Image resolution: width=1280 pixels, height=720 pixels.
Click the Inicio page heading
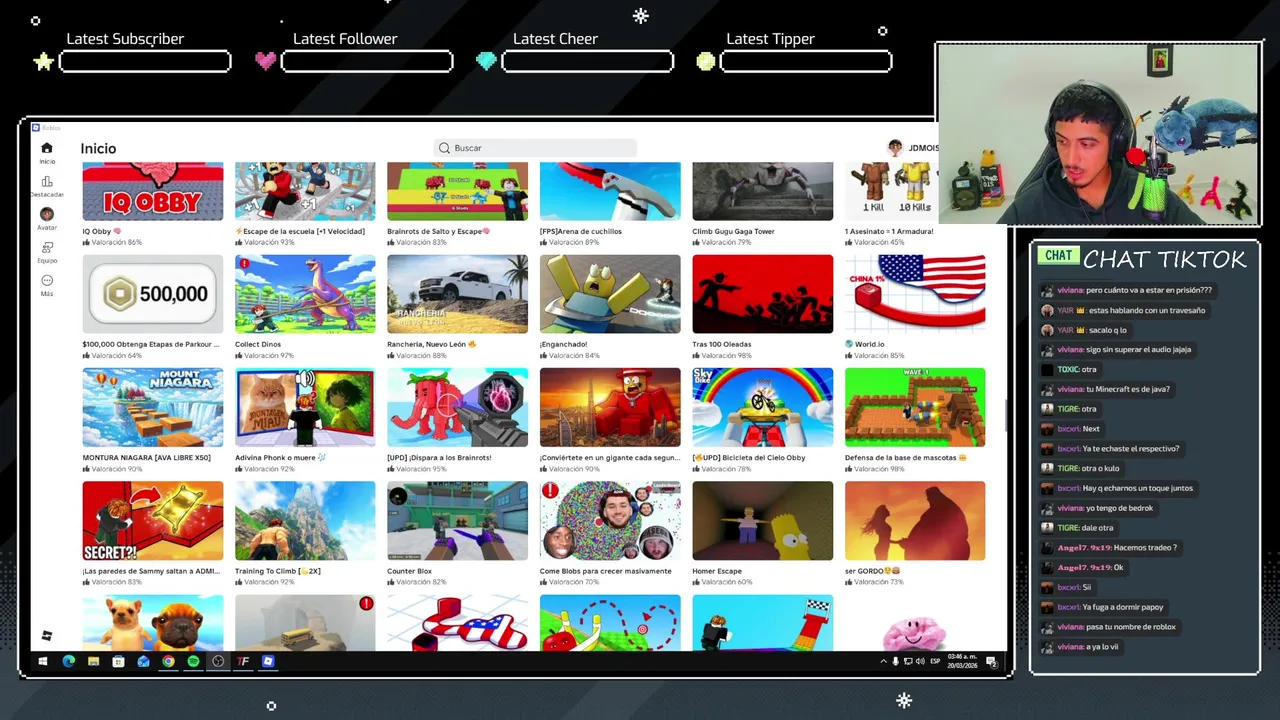(98, 148)
